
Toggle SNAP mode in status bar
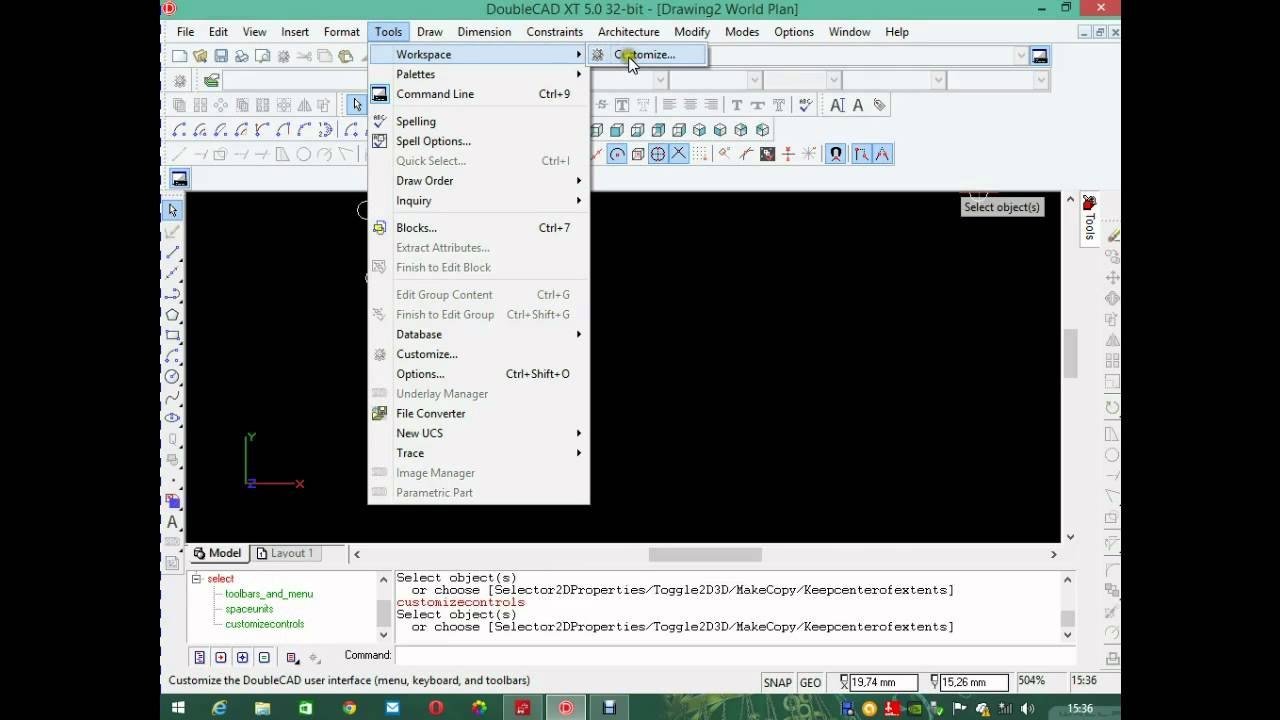777,683
